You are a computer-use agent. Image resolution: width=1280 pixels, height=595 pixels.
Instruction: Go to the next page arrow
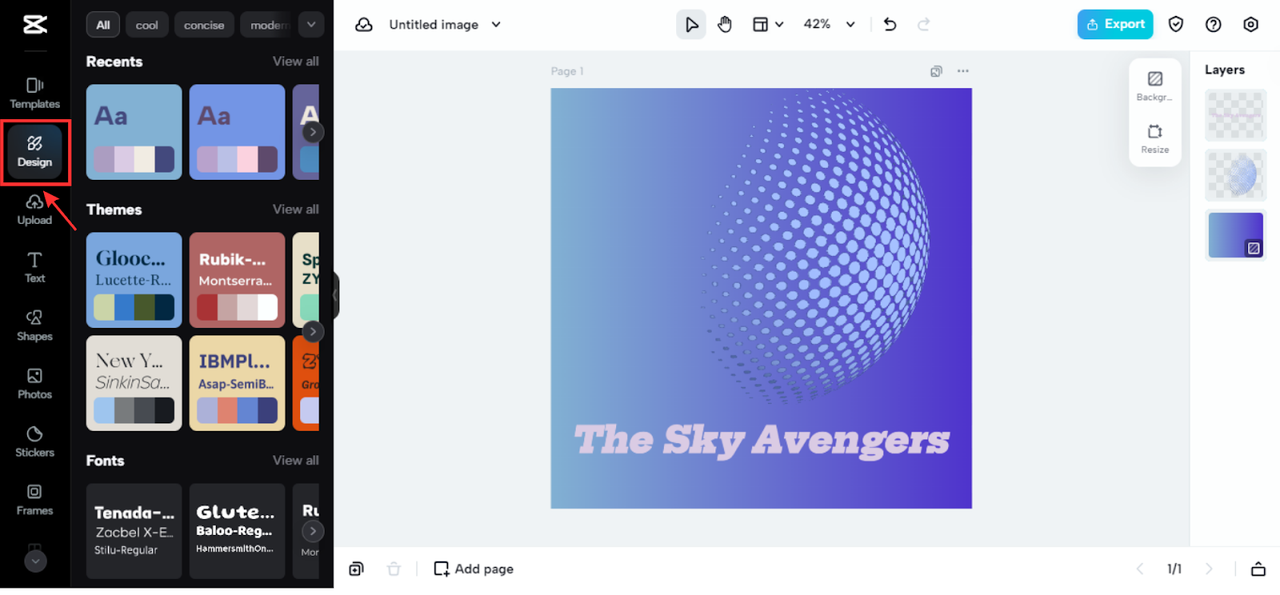point(1209,569)
